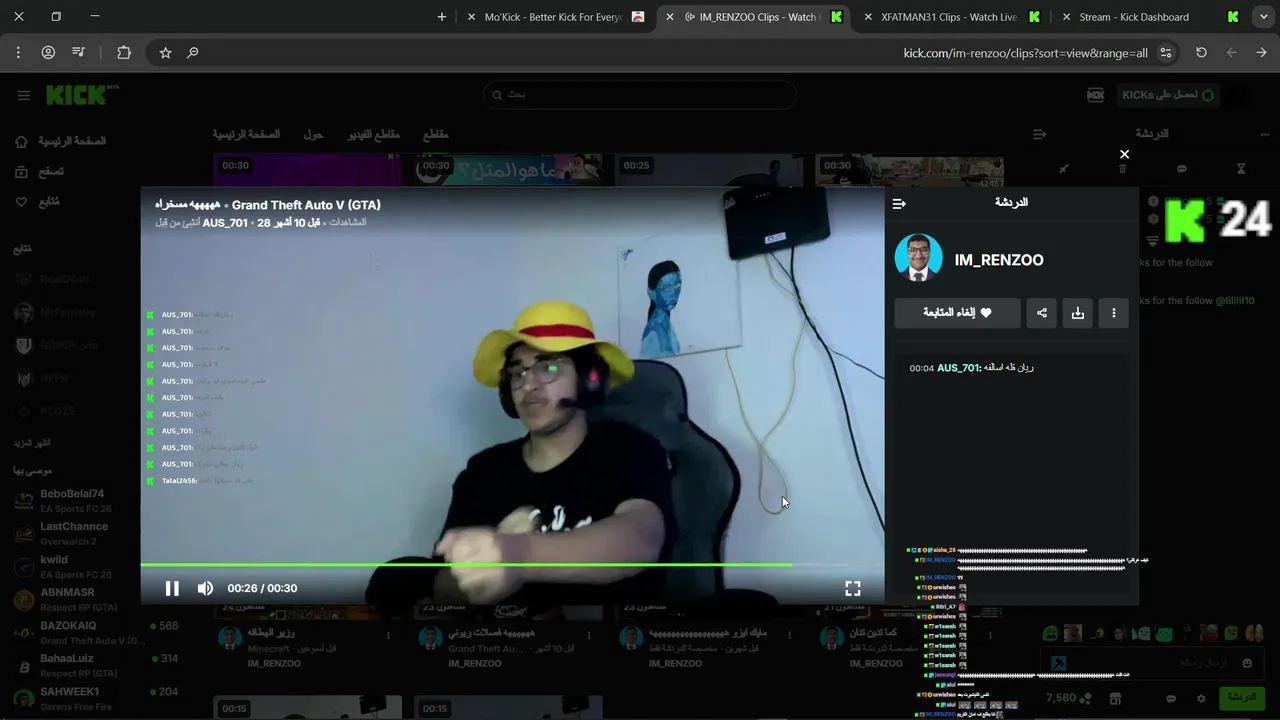Image resolution: width=1280 pixels, height=720 pixels.
Task: Open the clip more options menu
Action: [x=1114, y=313]
